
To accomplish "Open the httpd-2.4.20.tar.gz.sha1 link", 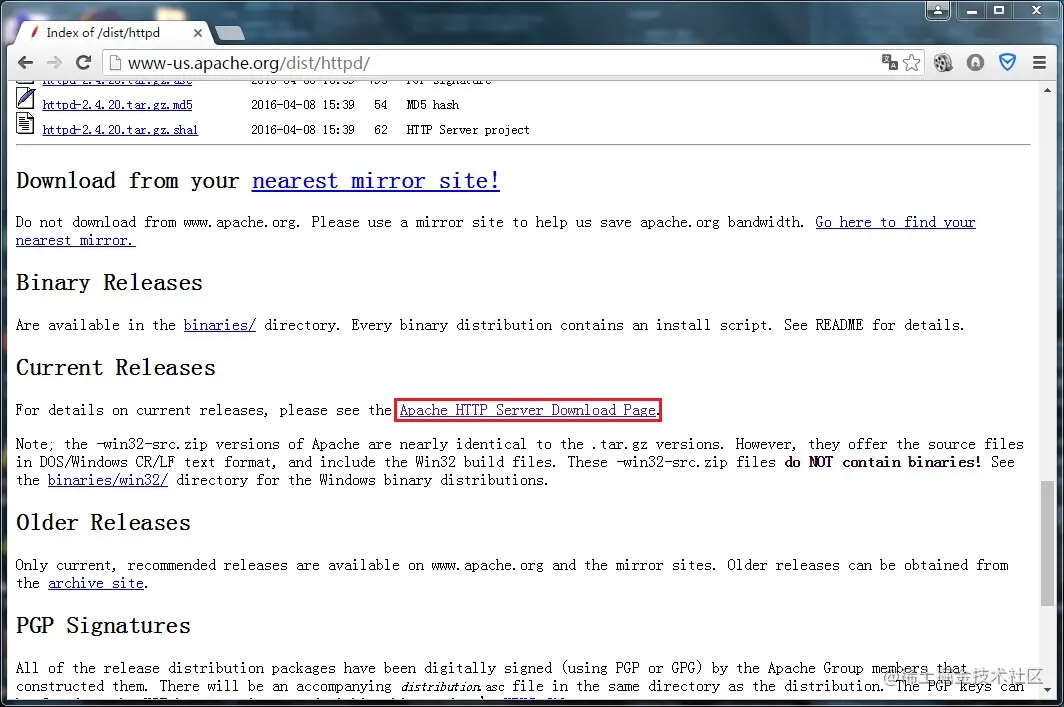I will (x=120, y=130).
